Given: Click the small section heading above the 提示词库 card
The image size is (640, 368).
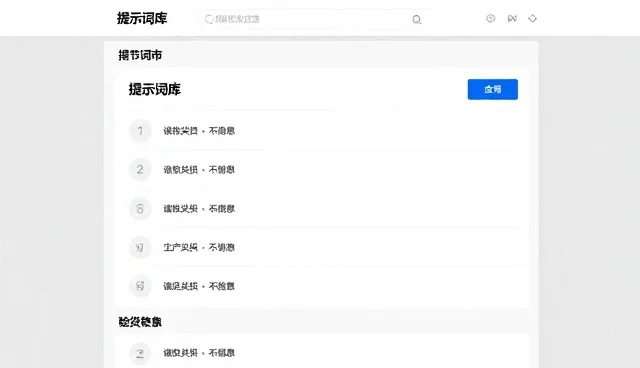Looking at the screenshot, I should [140, 55].
